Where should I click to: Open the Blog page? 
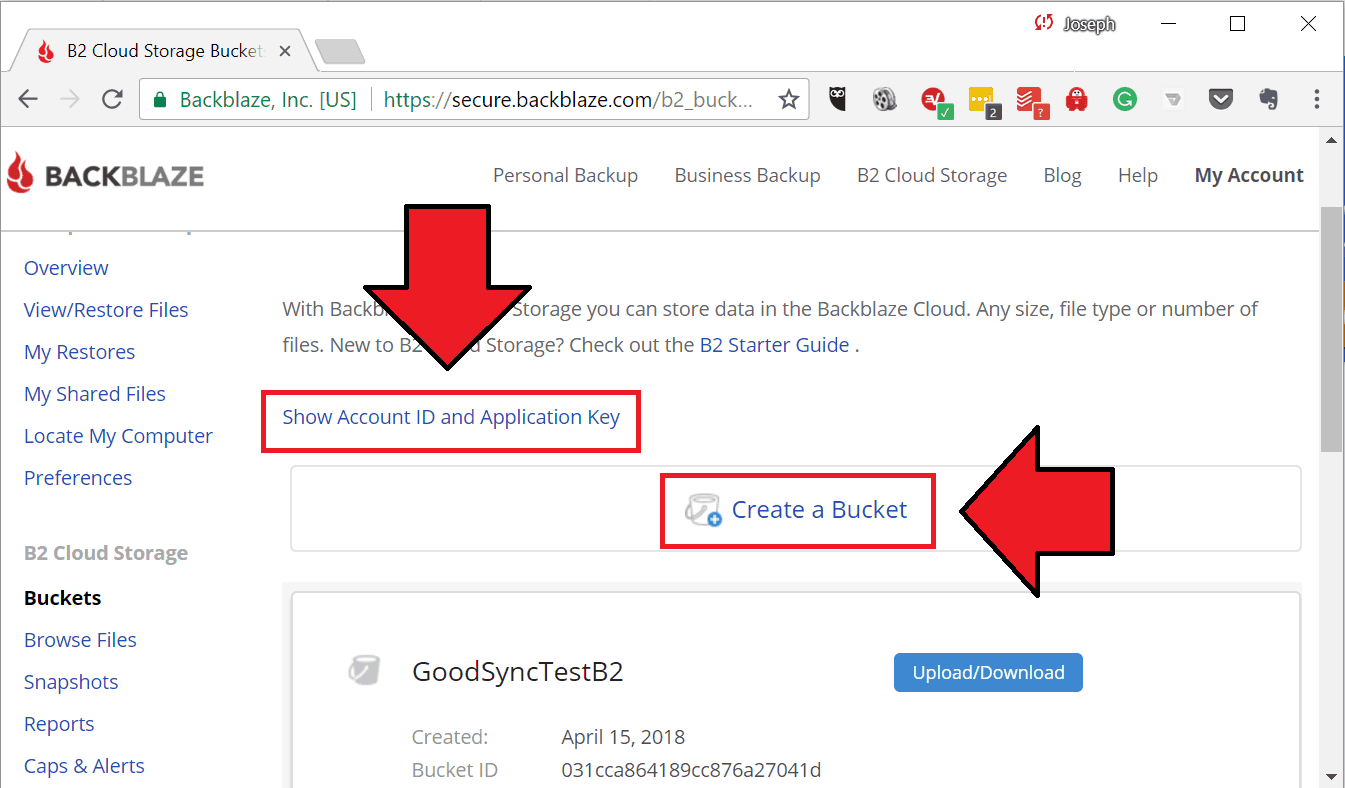[x=1062, y=175]
